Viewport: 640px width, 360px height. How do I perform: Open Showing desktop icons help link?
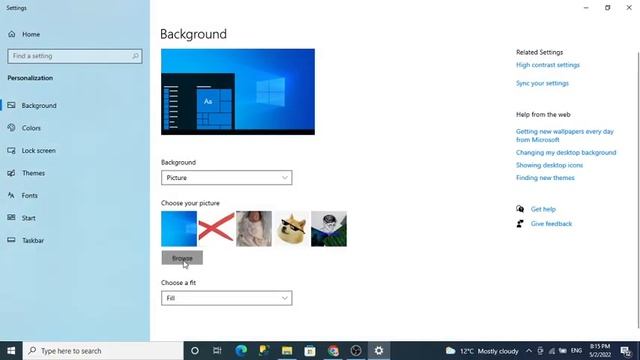[549, 165]
